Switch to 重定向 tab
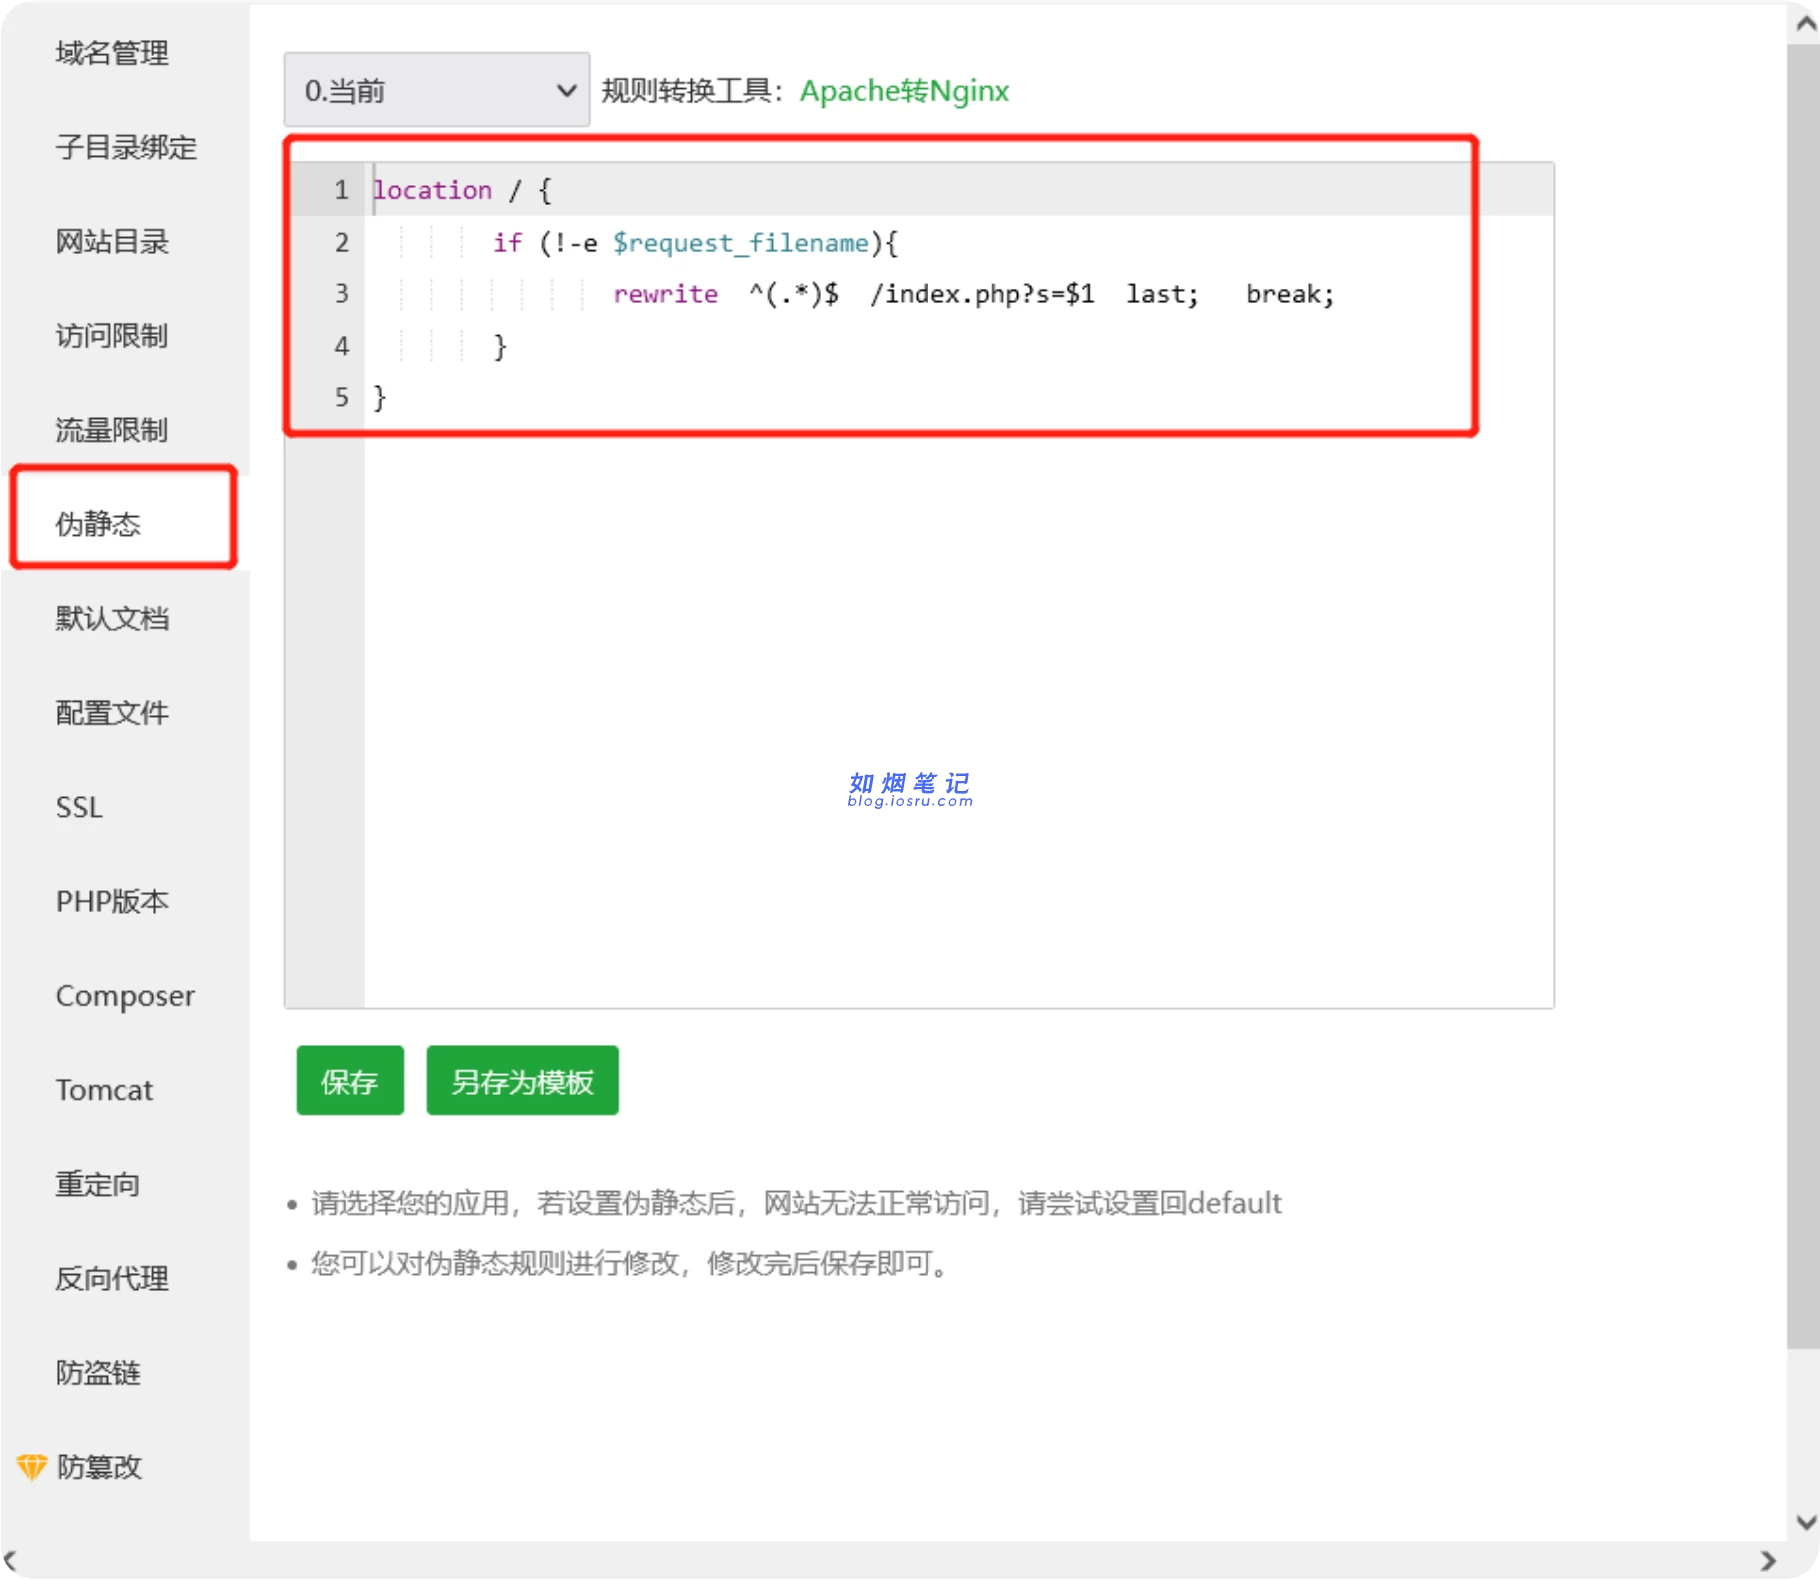The image size is (1820, 1580). [x=98, y=1184]
